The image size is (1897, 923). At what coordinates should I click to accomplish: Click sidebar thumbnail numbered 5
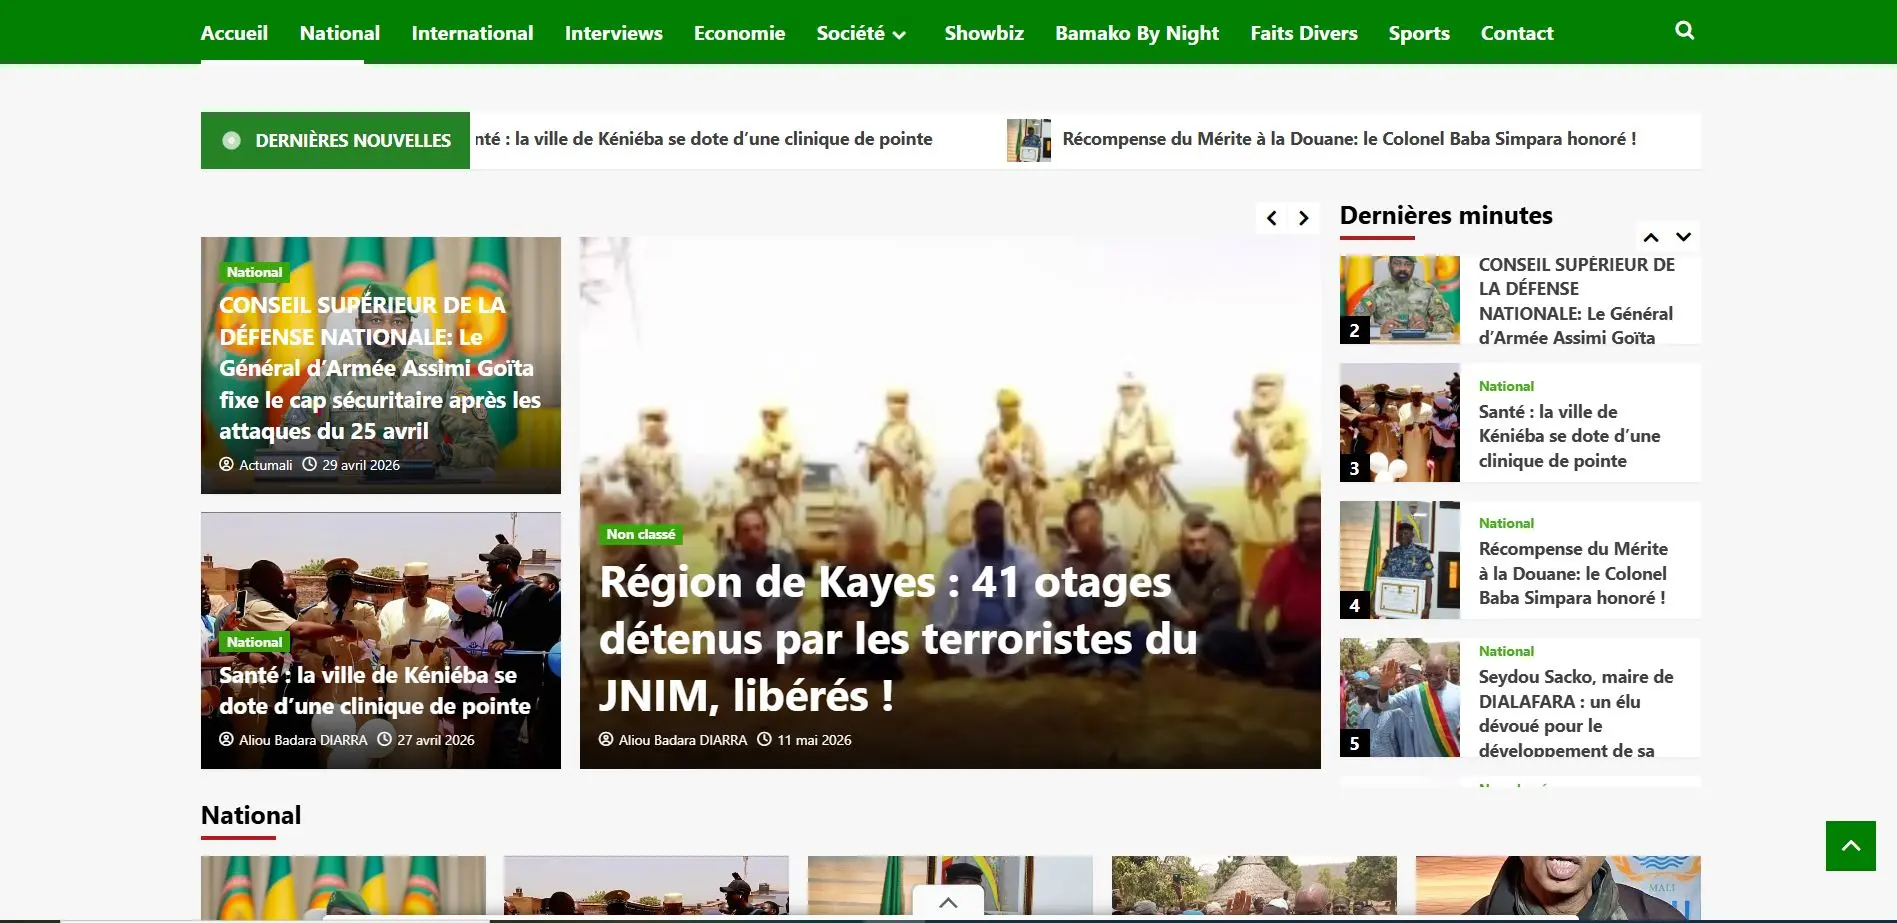tap(1400, 697)
